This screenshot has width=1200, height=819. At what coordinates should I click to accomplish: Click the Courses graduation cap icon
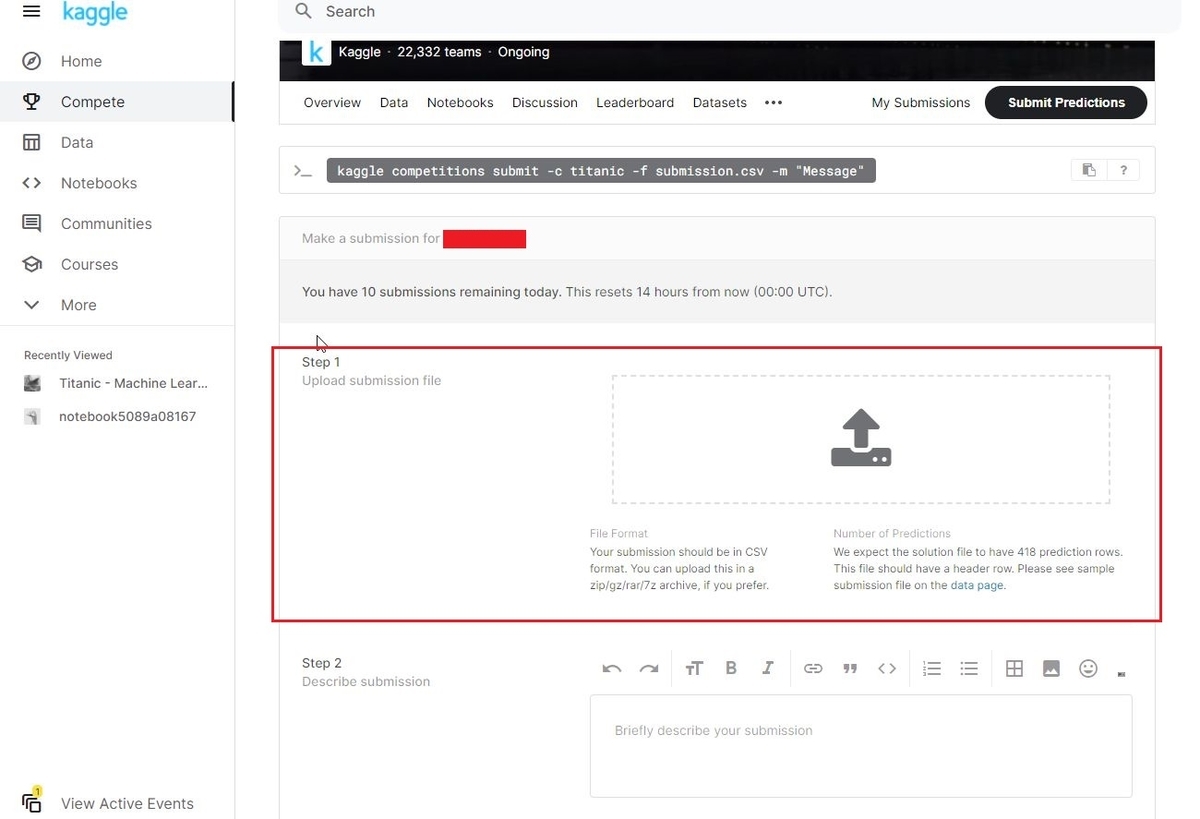tap(32, 265)
